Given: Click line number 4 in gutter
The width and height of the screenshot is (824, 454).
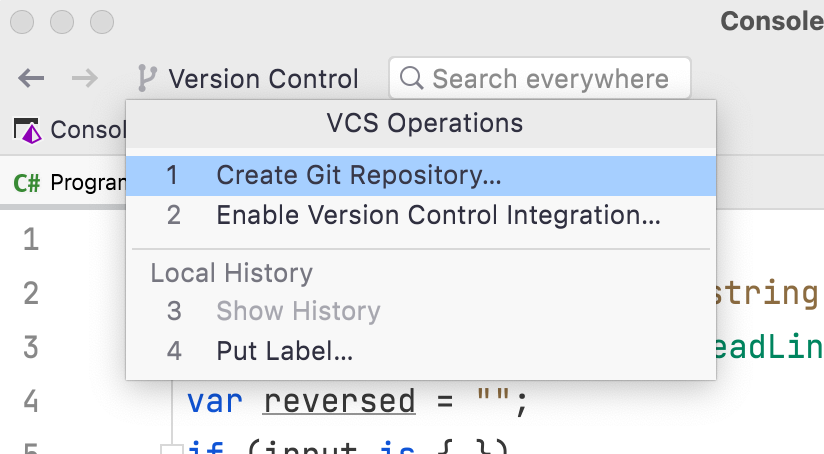Looking at the screenshot, I should click(x=31, y=402).
